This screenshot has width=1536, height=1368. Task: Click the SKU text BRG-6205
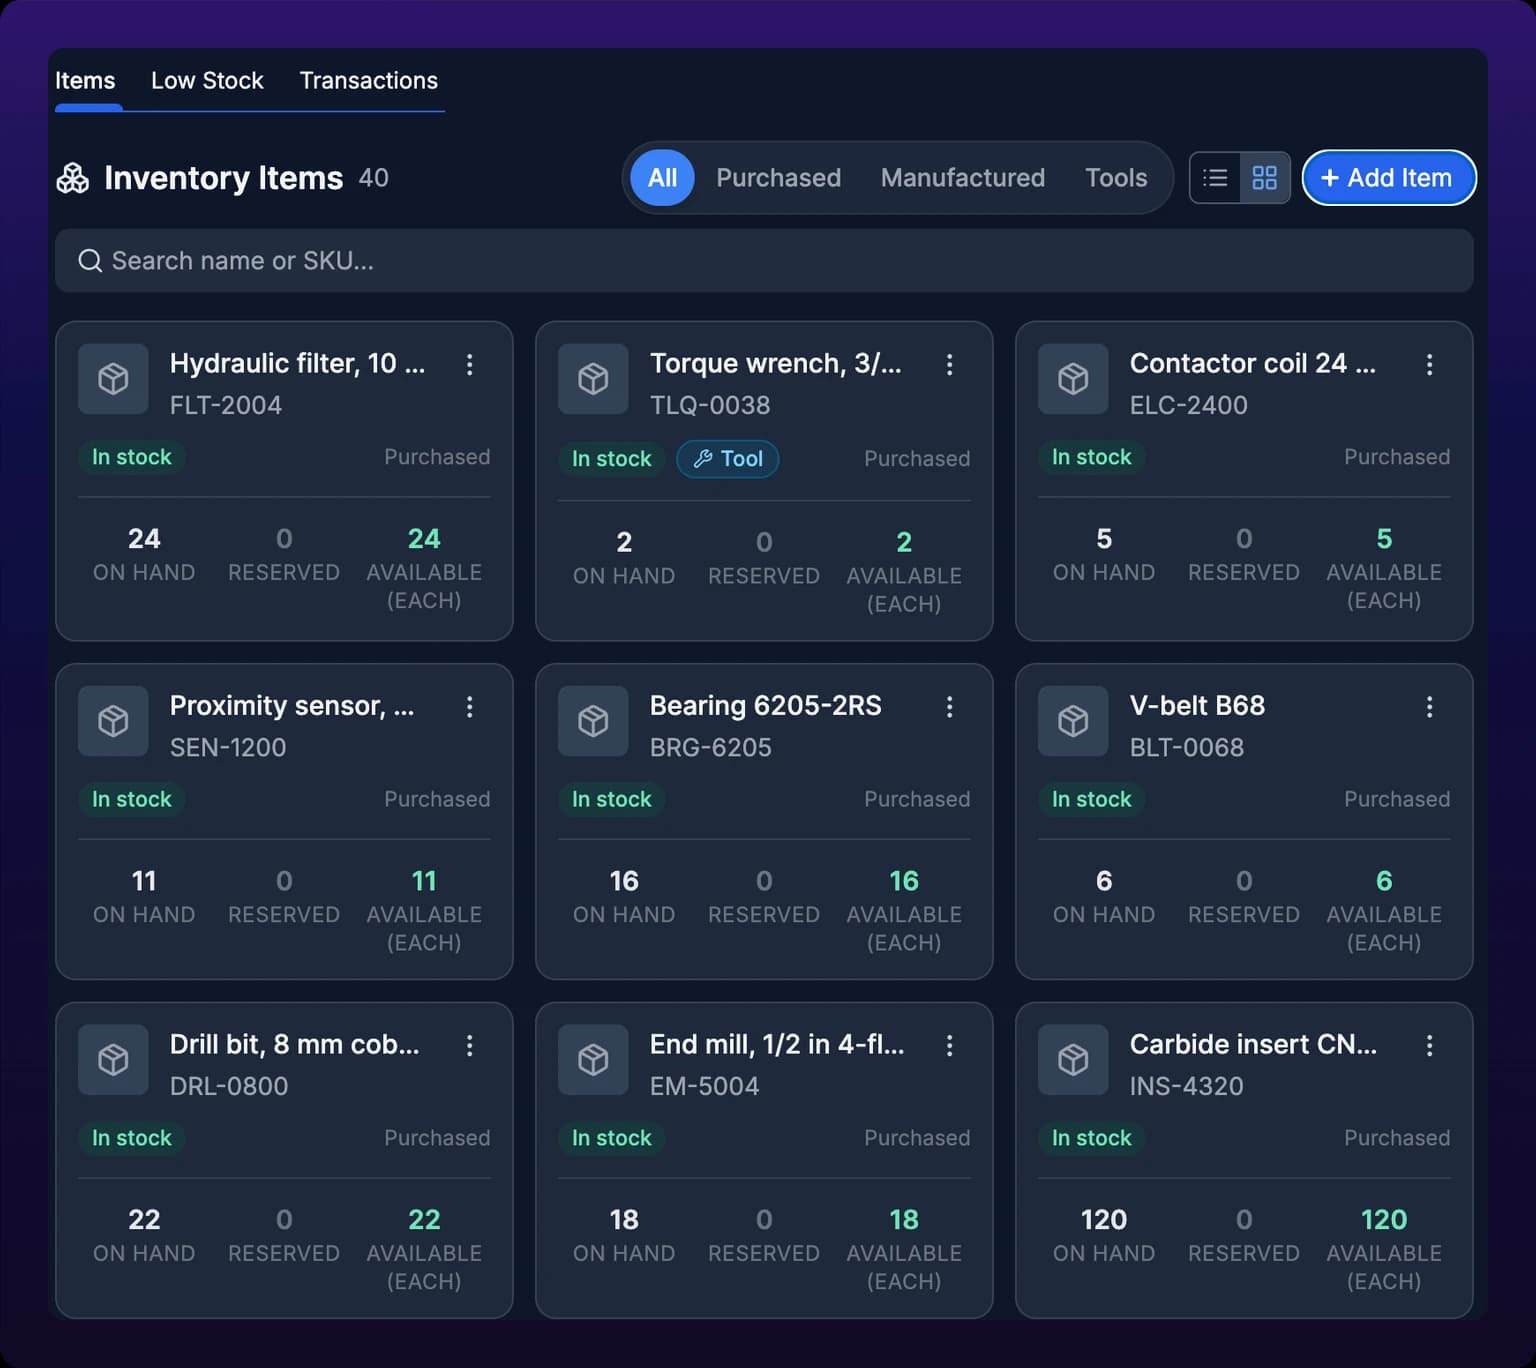pos(711,747)
